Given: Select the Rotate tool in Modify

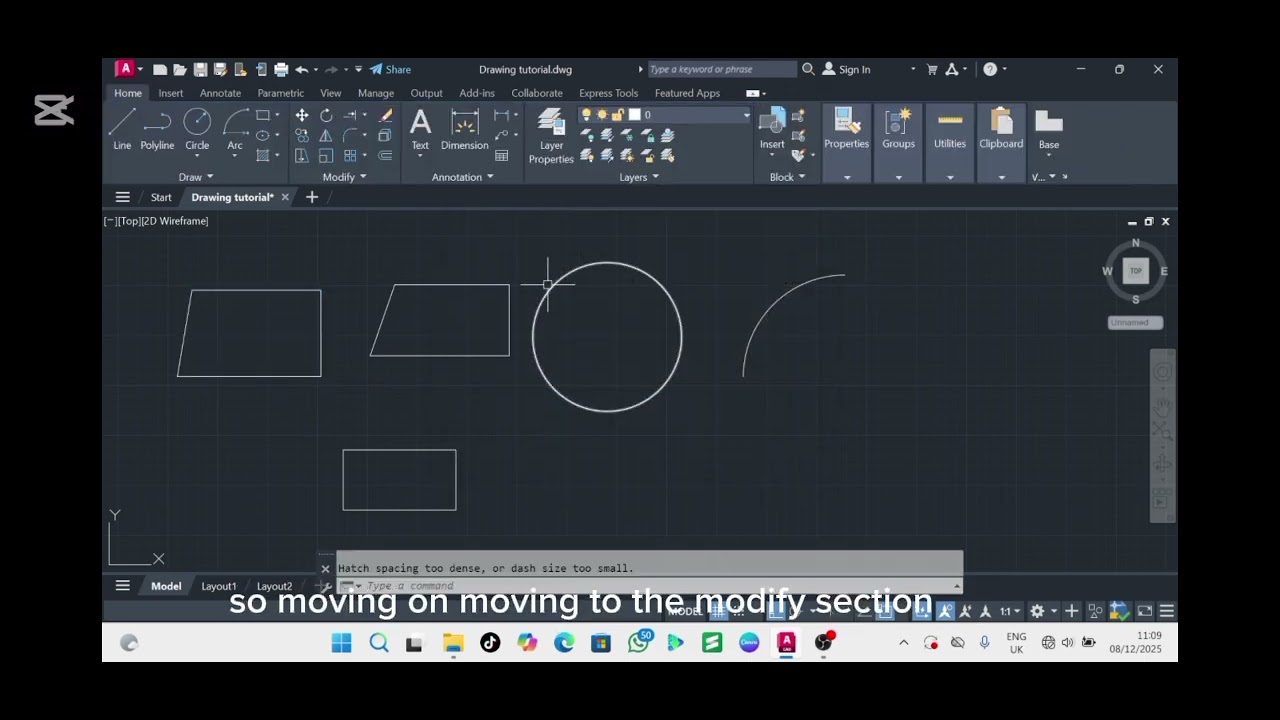Looking at the screenshot, I should 326,115.
